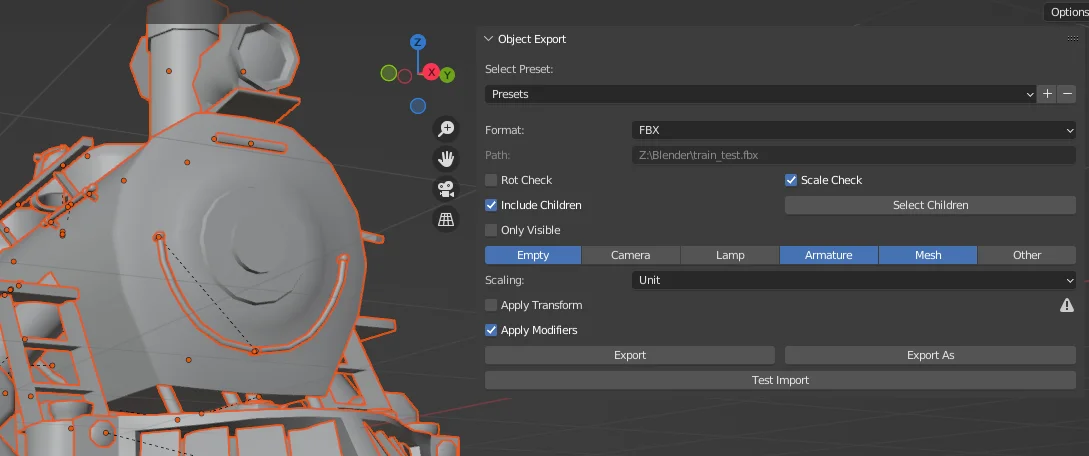Viewport: 1089px width, 456px height.
Task: Click the Test Import button
Action: pos(780,380)
